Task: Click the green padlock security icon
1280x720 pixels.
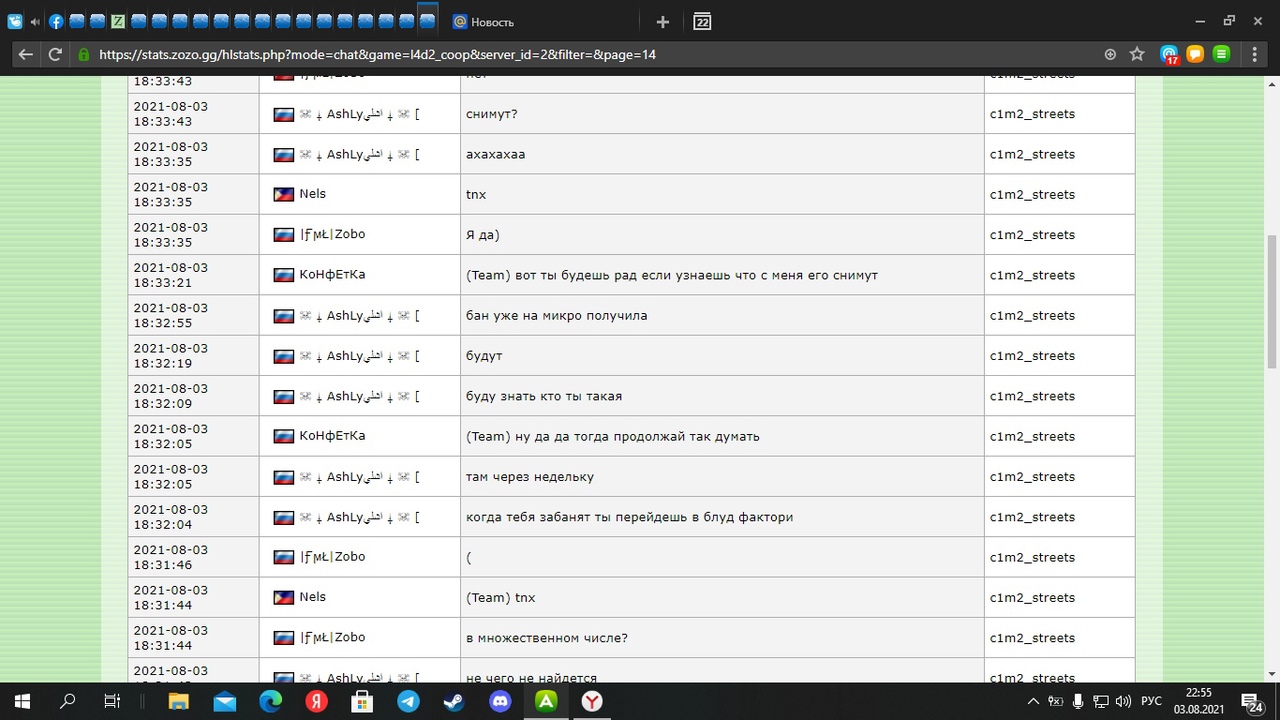Action: coord(84,55)
